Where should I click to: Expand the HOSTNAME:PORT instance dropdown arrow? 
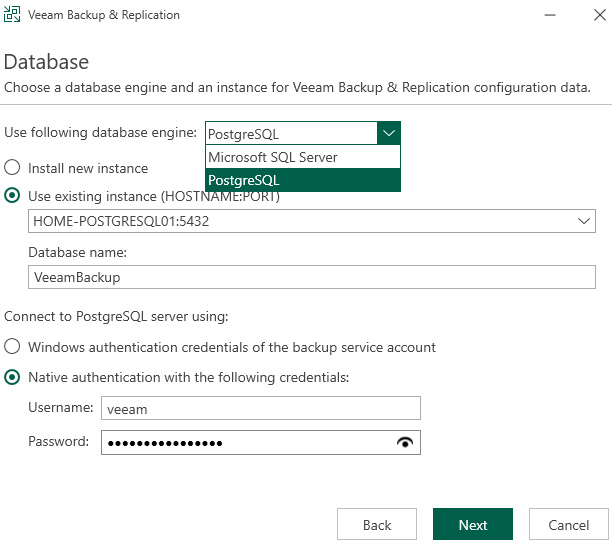click(584, 221)
